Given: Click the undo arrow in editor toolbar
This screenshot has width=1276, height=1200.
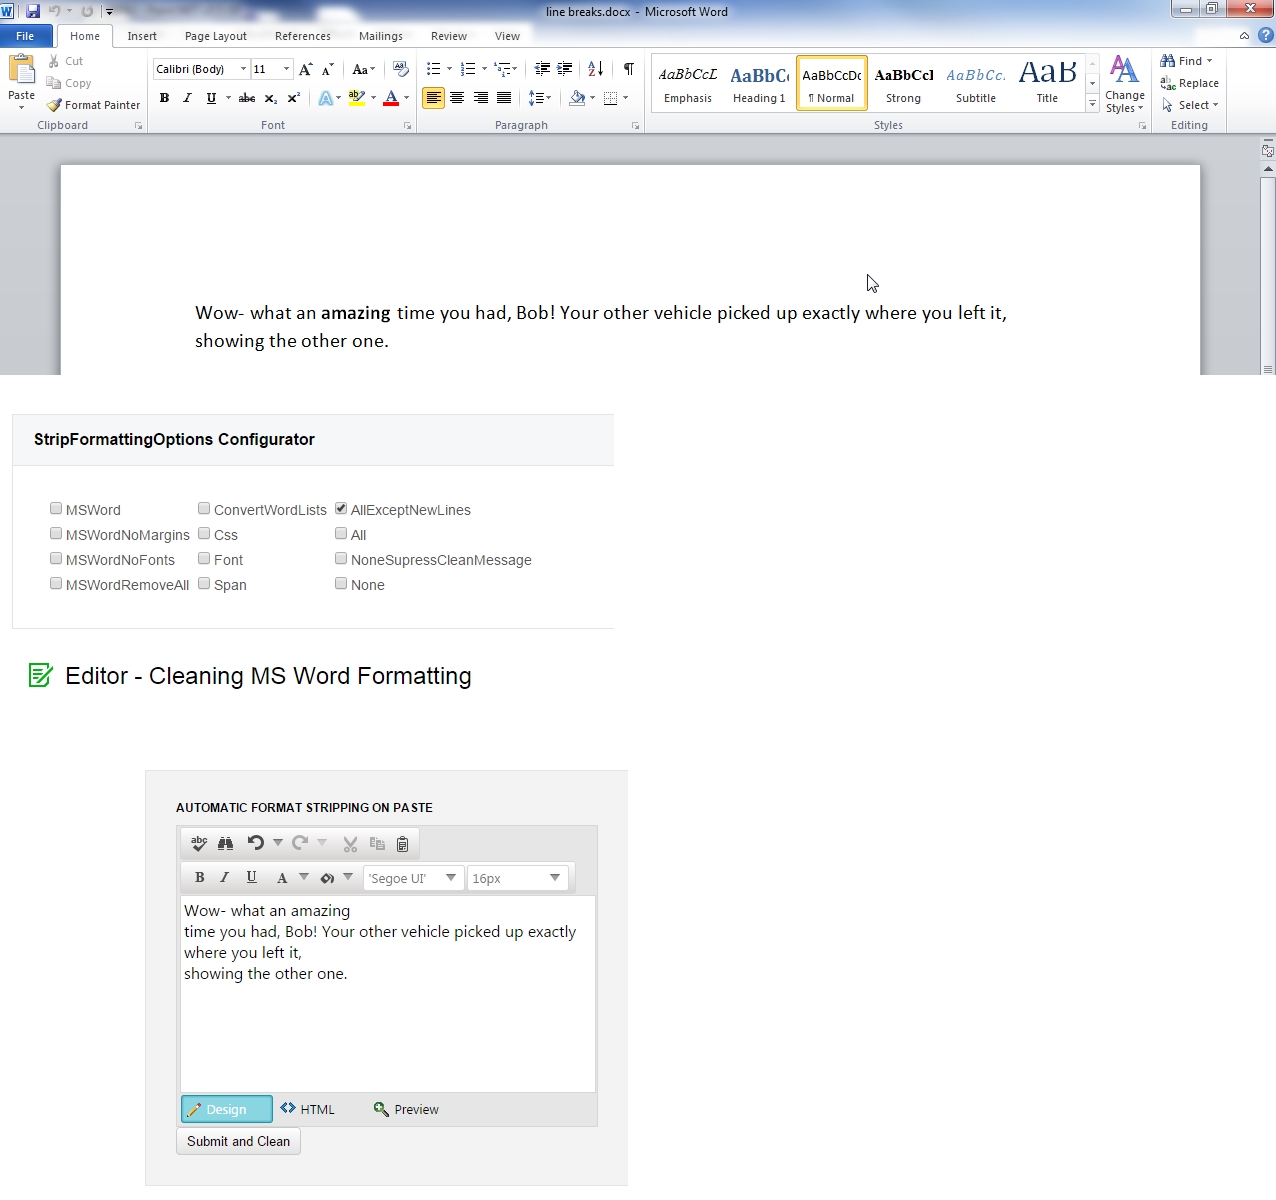Looking at the screenshot, I should point(256,843).
